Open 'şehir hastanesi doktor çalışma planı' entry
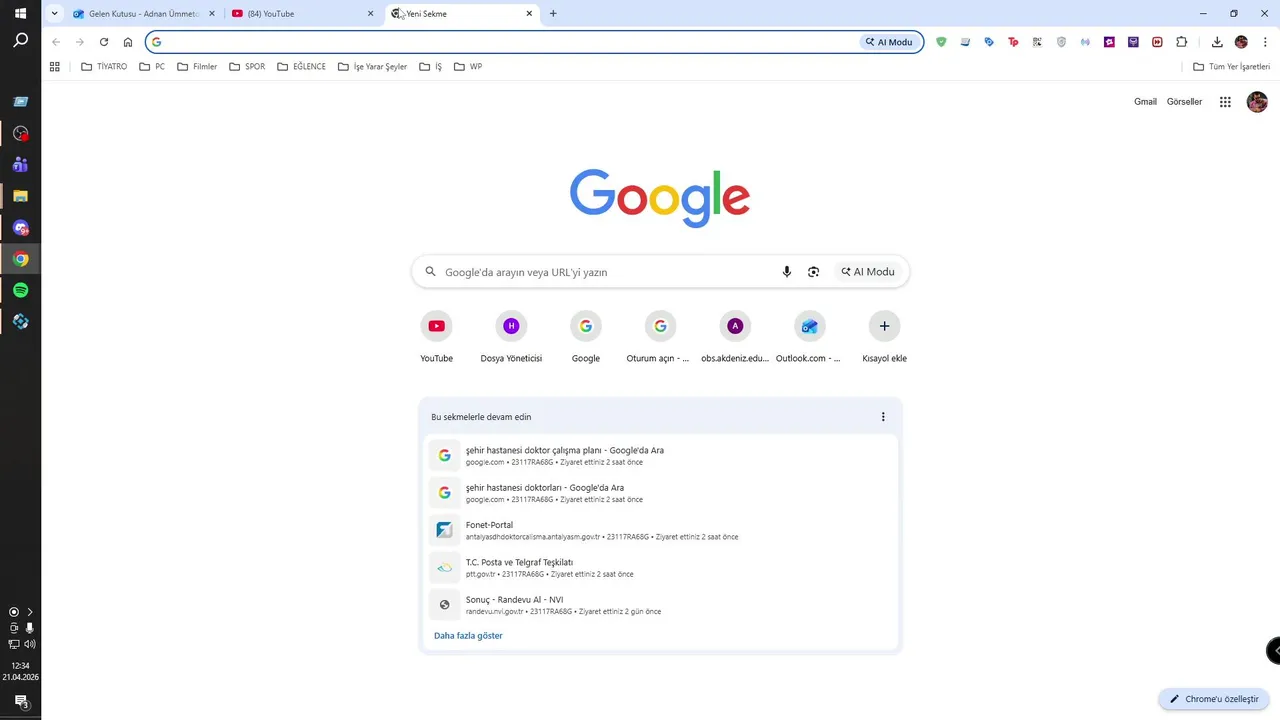 click(660, 456)
